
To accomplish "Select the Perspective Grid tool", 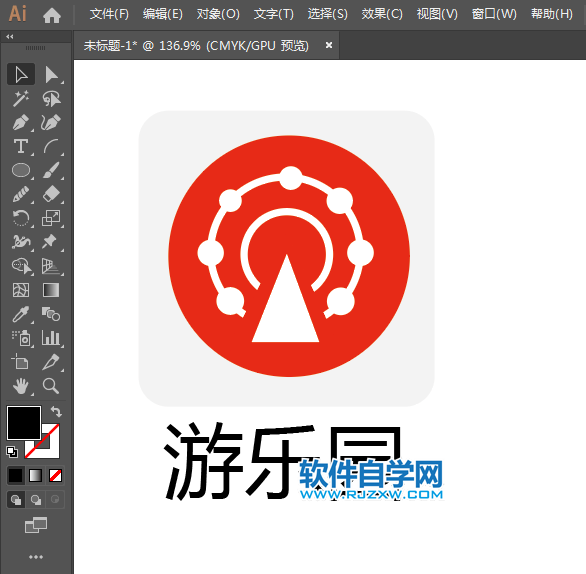I will (x=51, y=266).
